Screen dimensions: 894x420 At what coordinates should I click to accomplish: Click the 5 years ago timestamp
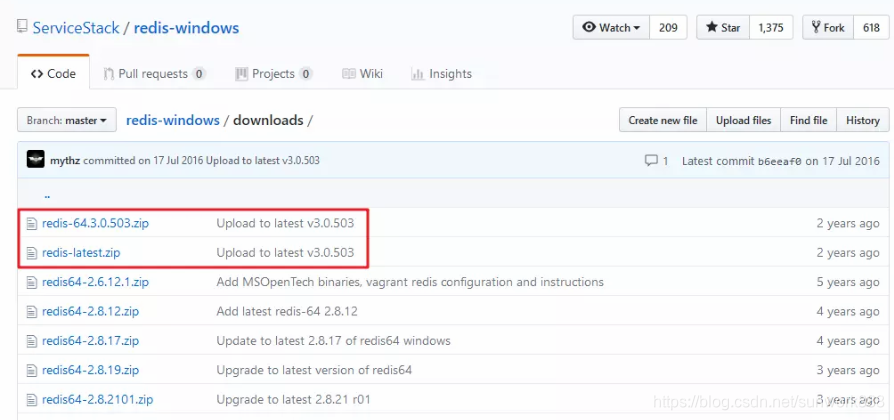[848, 282]
